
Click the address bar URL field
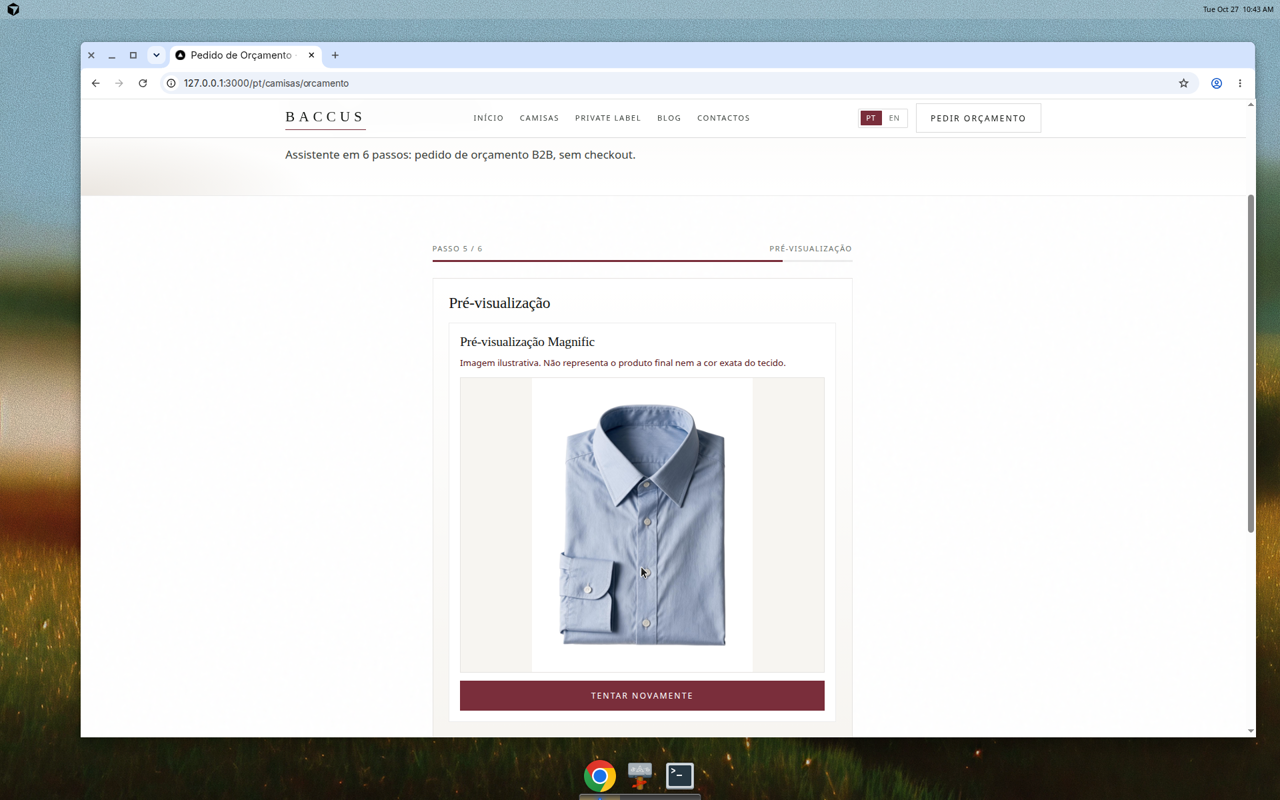pos(670,83)
